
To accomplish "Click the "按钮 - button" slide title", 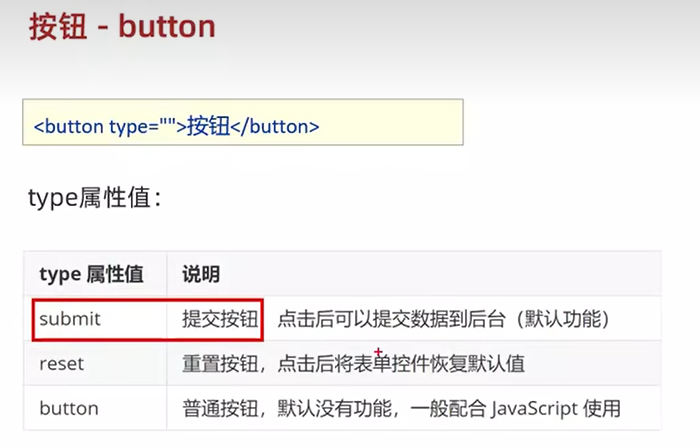I will point(122,27).
